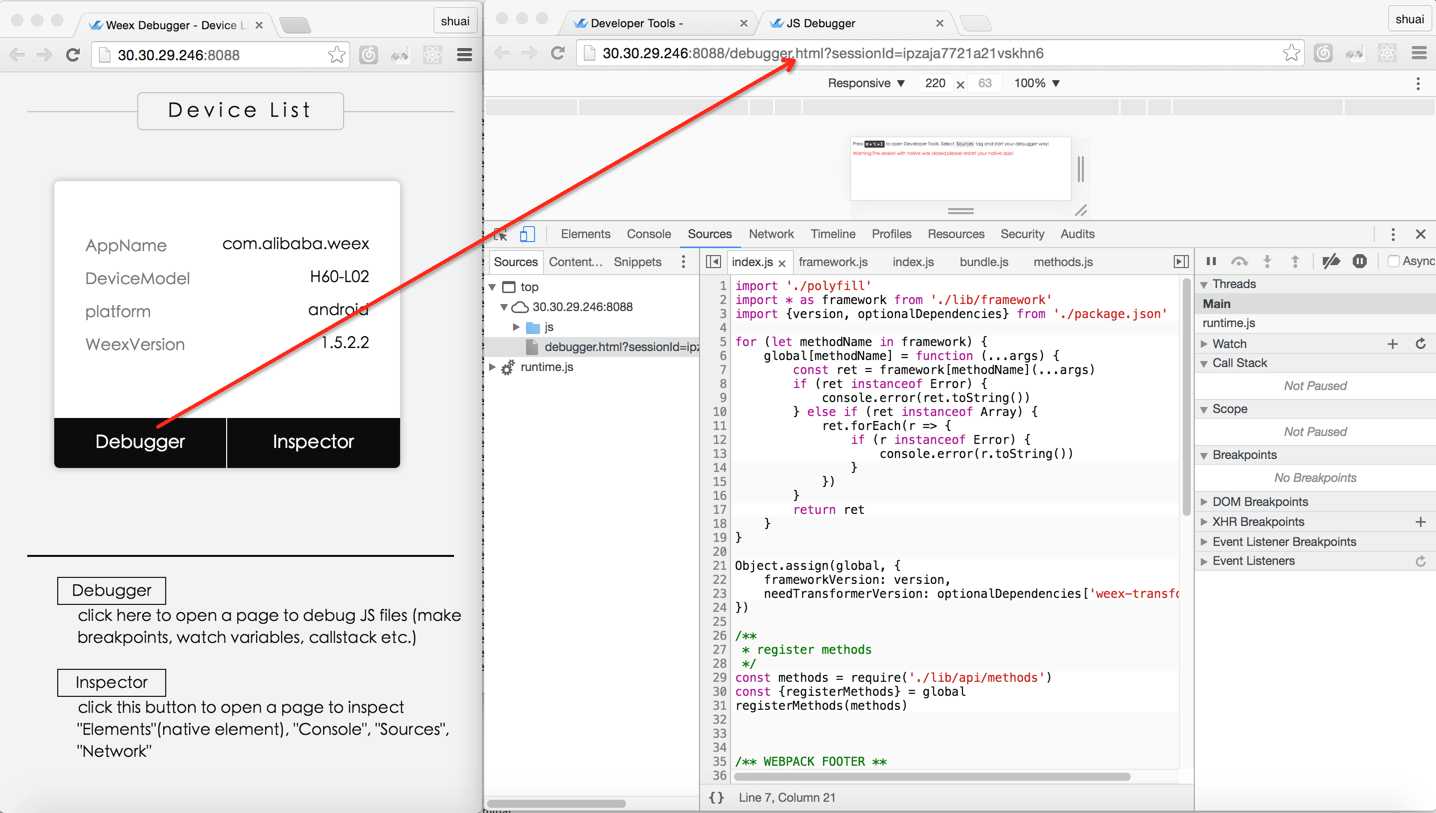
Task: Reload the JS Debugger browser window
Action: click(x=558, y=53)
